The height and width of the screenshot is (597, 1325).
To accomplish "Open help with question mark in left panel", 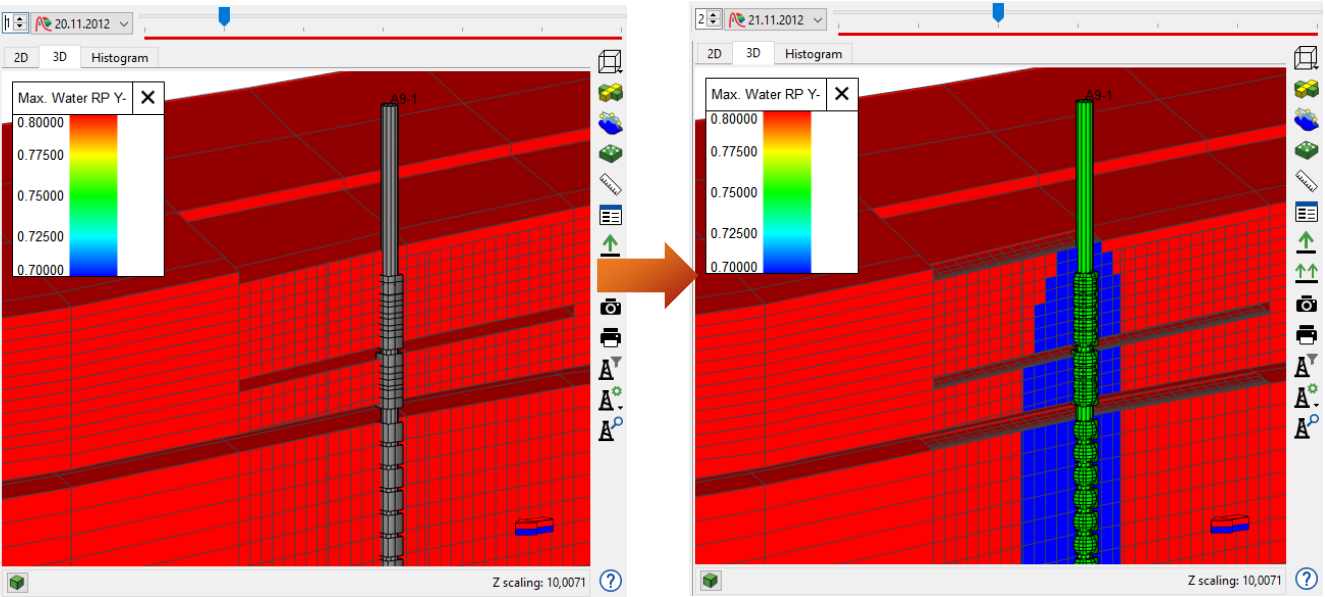I will [610, 580].
